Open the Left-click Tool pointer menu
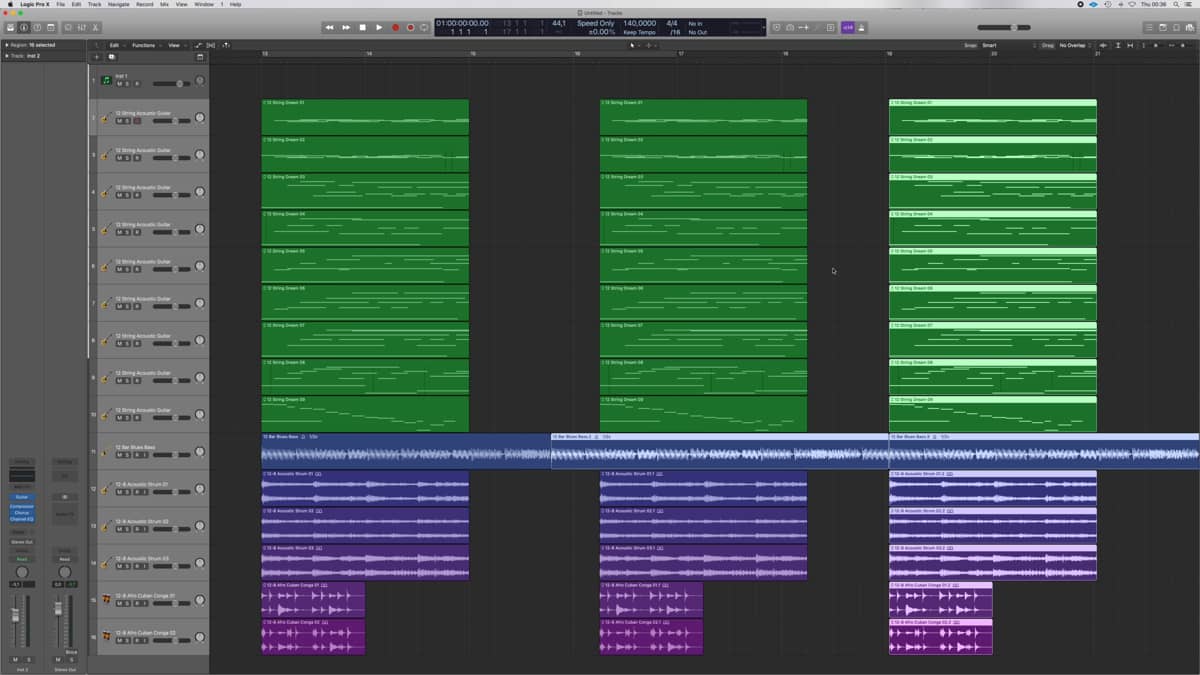This screenshot has height=675, width=1200. coord(634,45)
